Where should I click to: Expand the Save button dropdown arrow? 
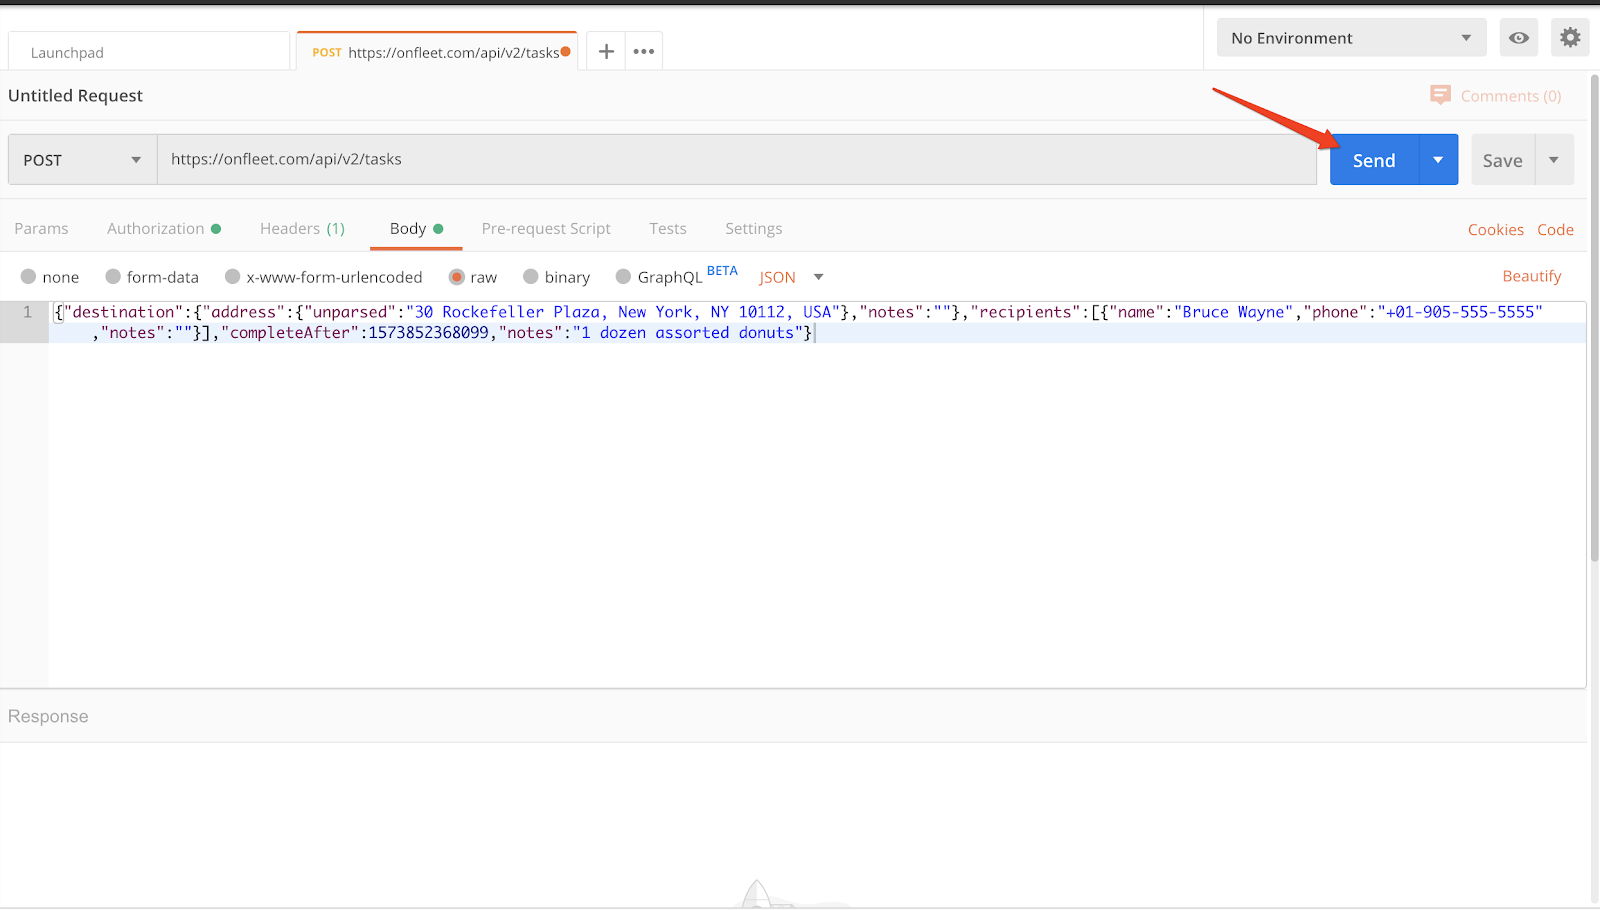tap(1554, 160)
